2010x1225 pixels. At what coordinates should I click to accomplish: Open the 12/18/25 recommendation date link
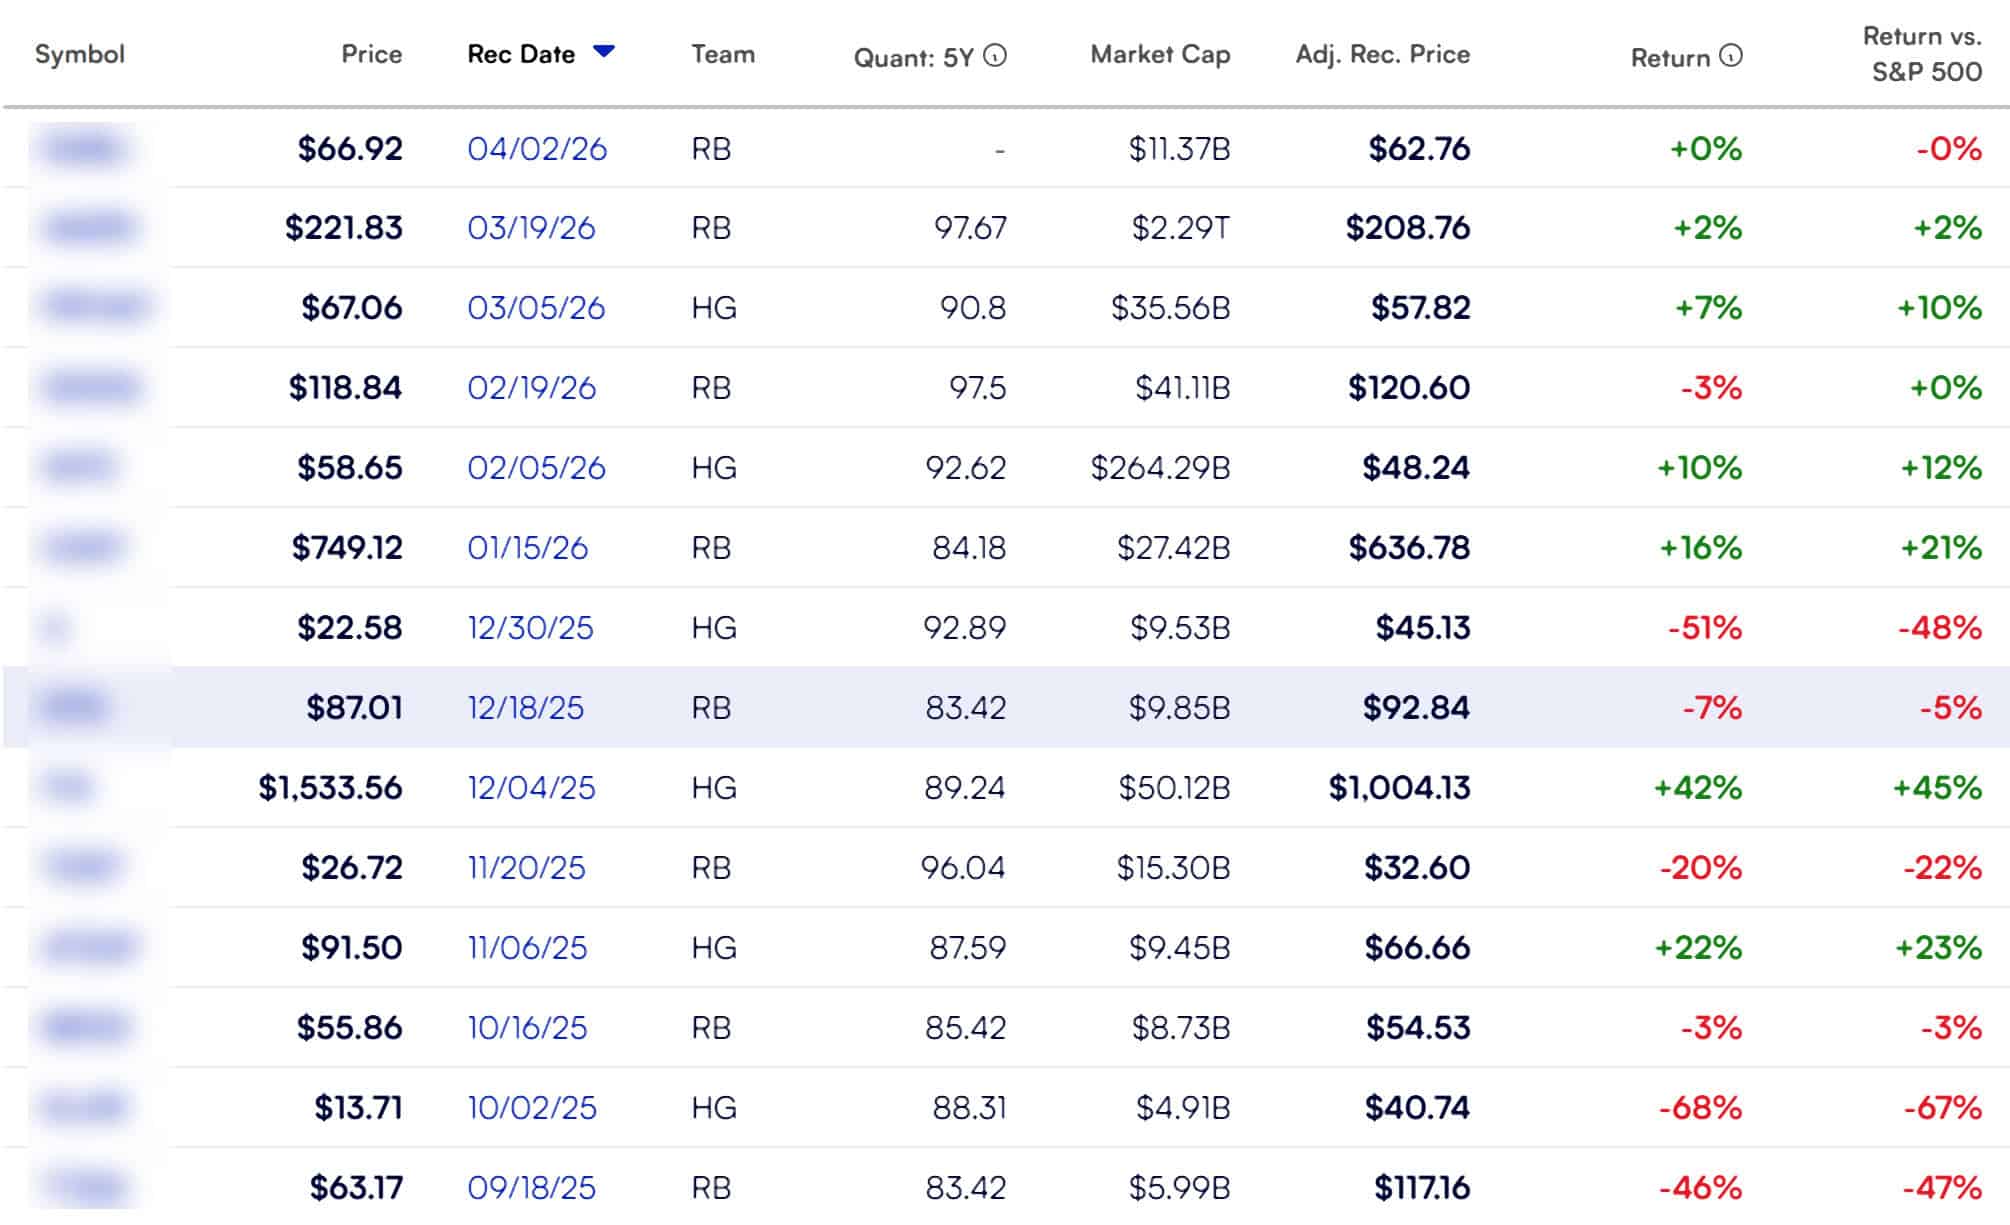pyautogui.click(x=525, y=708)
